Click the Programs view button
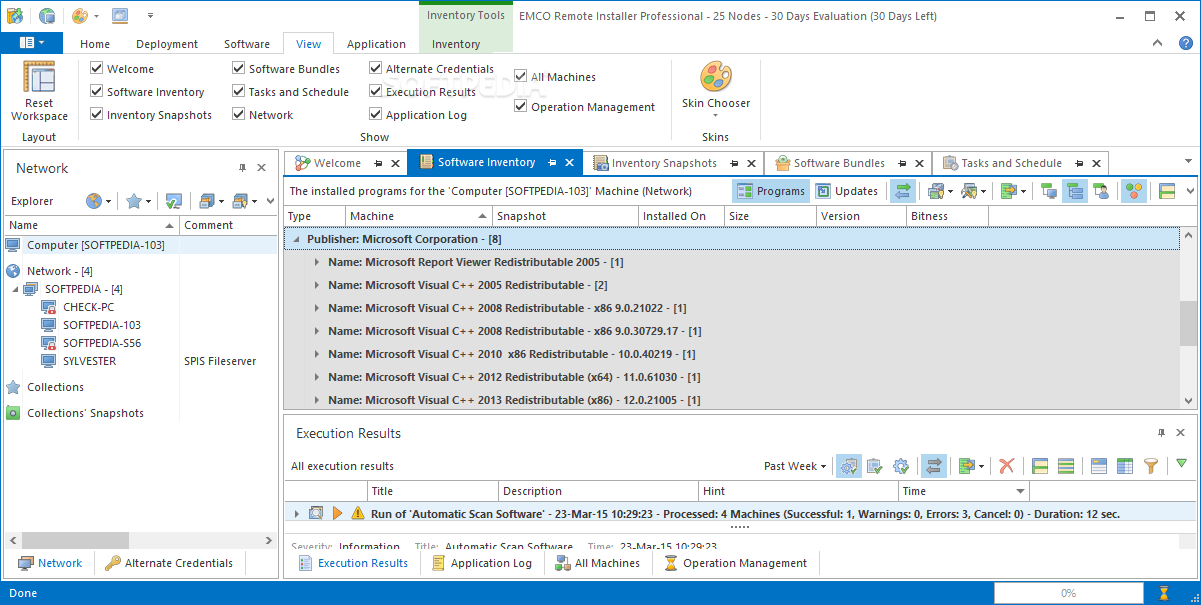The height and width of the screenshot is (605, 1201). pyautogui.click(x=771, y=191)
